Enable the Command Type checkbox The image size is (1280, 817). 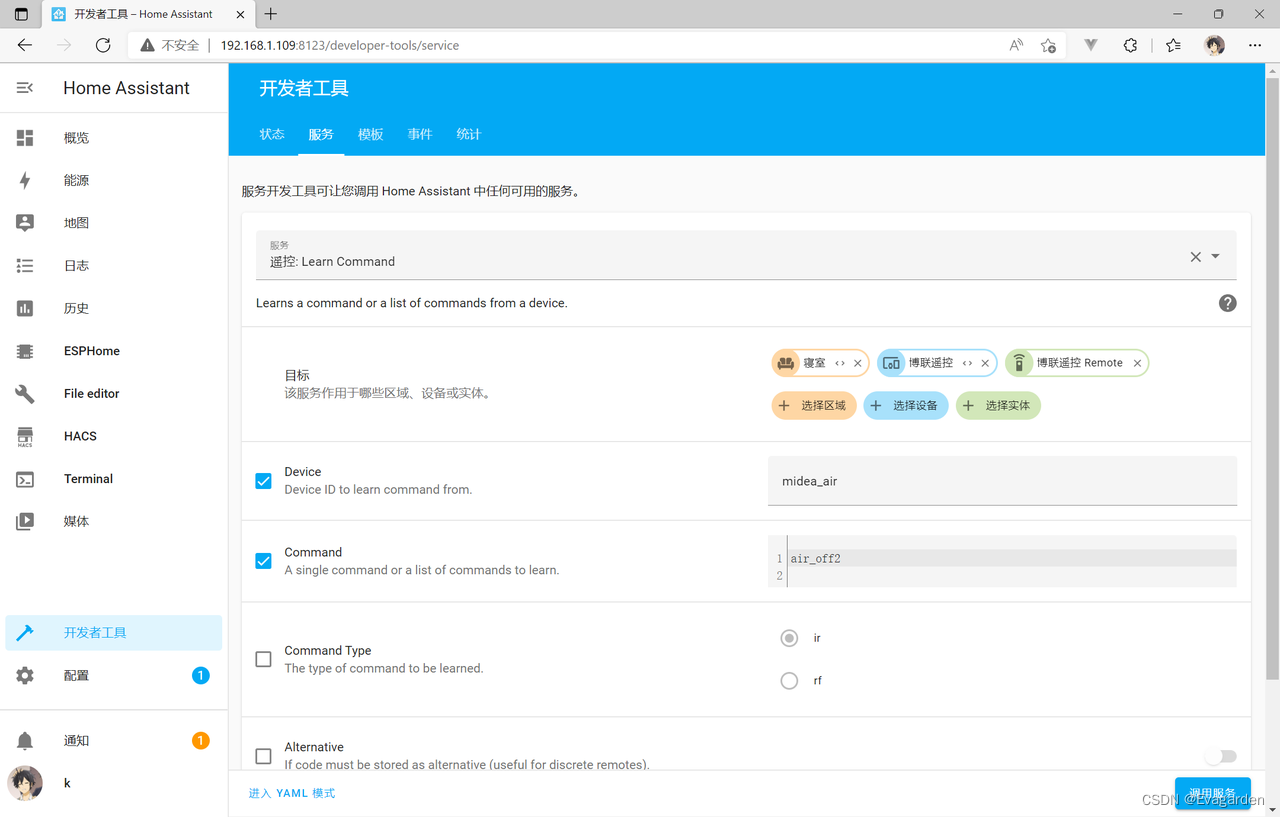tap(263, 659)
